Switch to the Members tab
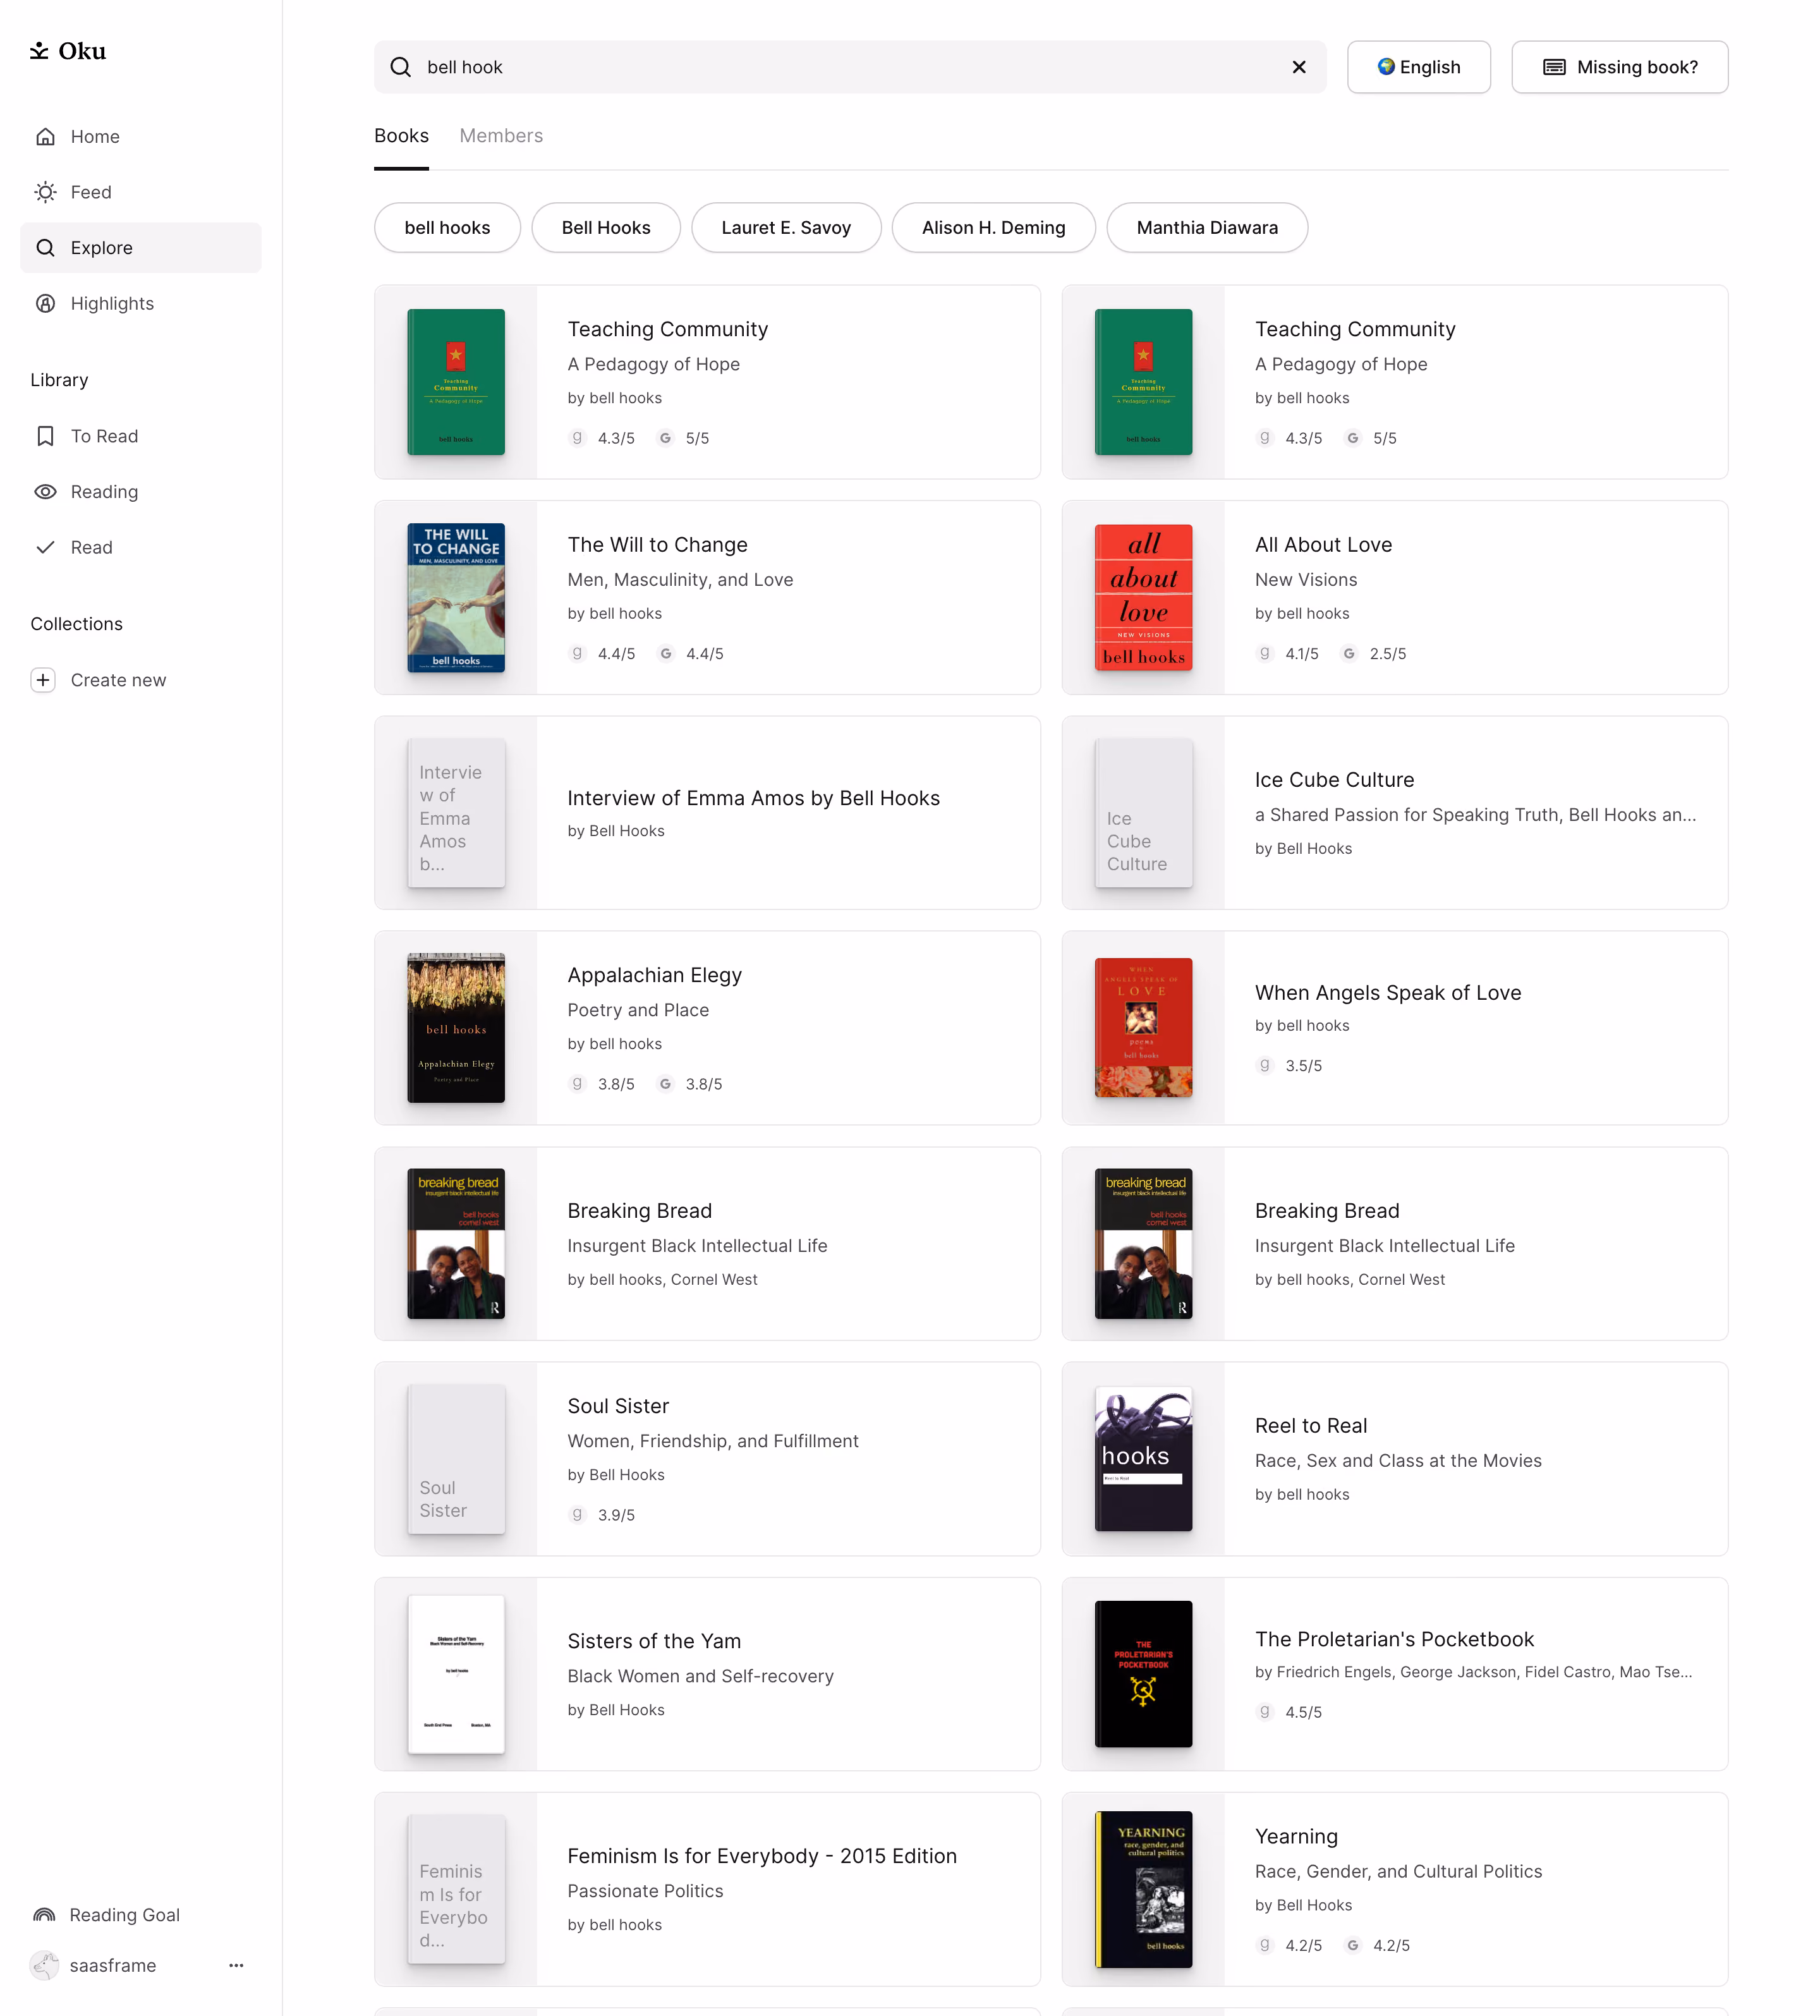The height and width of the screenshot is (2016, 1820). tap(501, 136)
